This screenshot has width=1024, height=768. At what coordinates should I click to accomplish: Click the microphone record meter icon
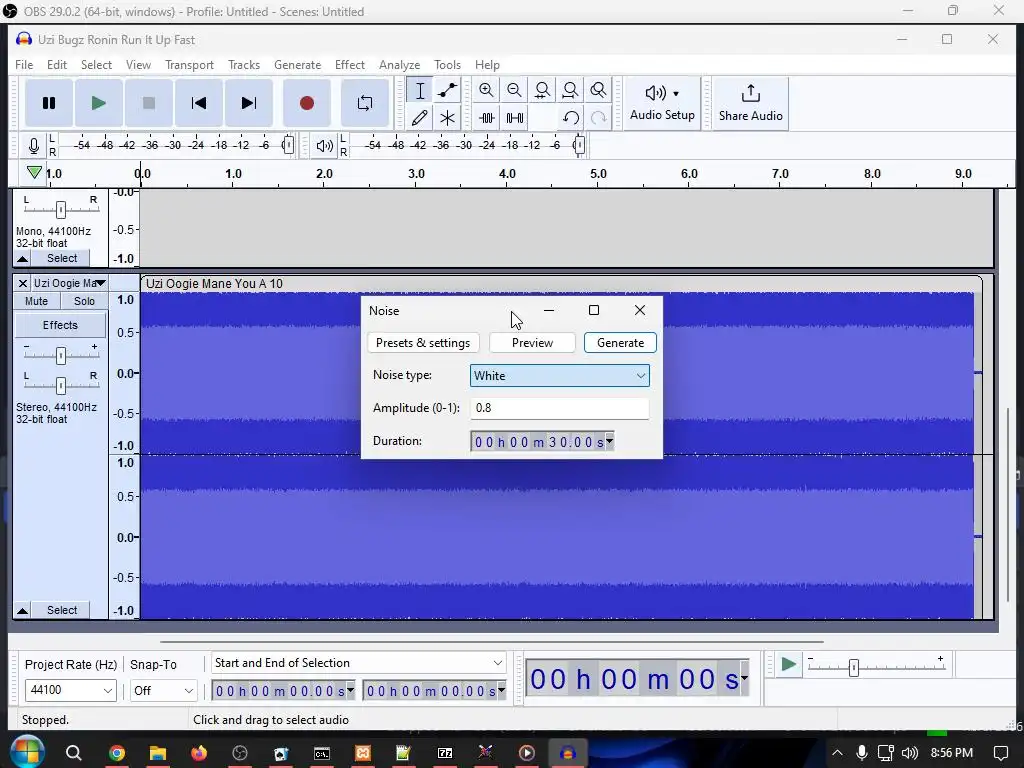click(34, 145)
